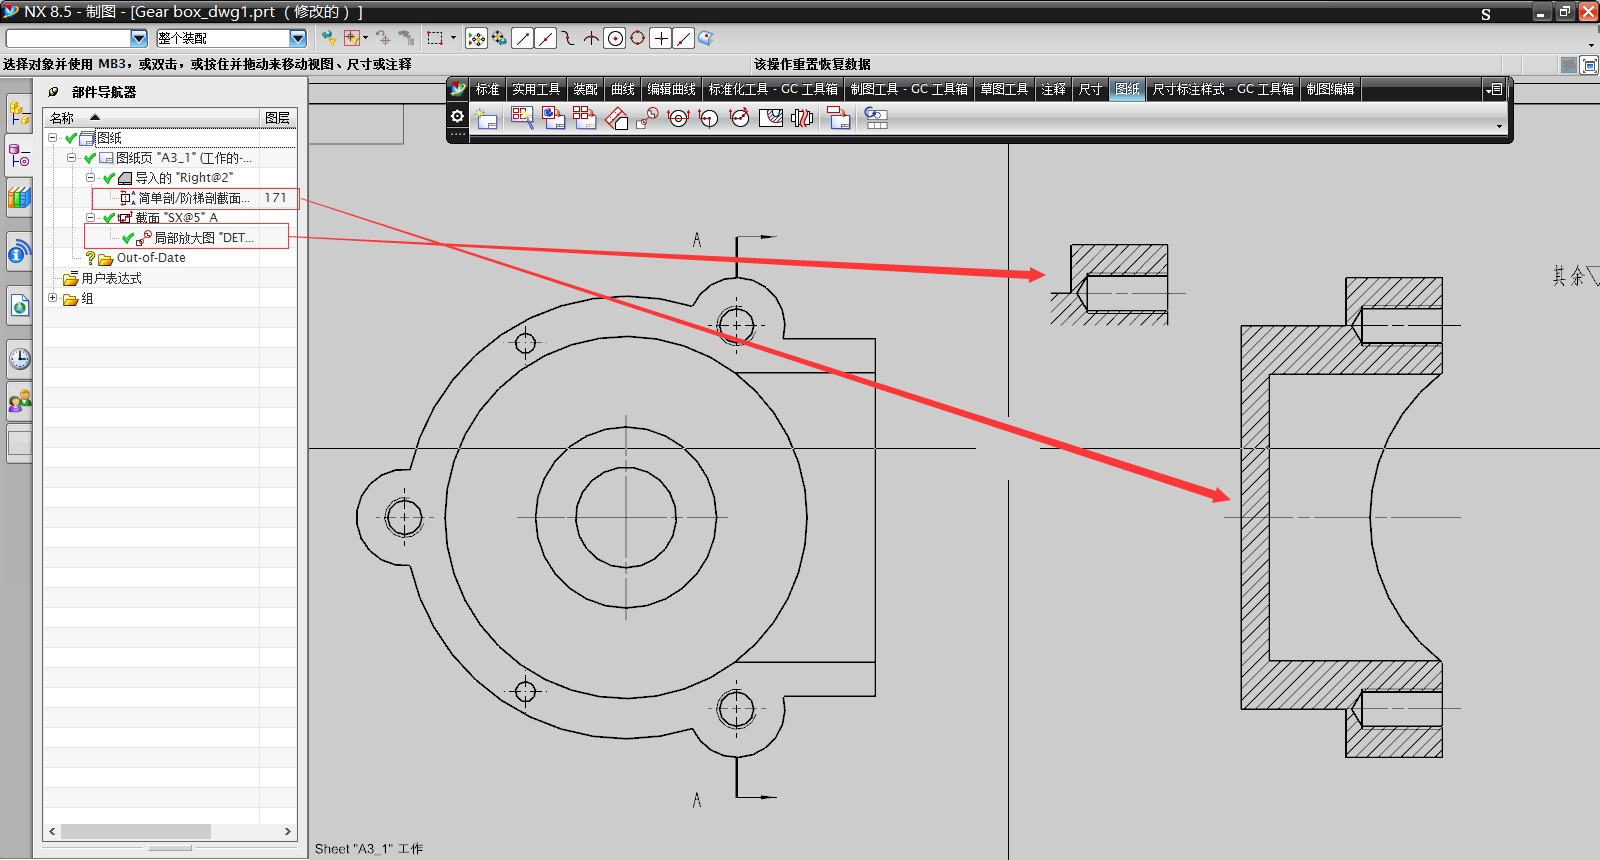Toggle the End Point snap icon
The height and width of the screenshot is (860, 1600).
(x=522, y=38)
